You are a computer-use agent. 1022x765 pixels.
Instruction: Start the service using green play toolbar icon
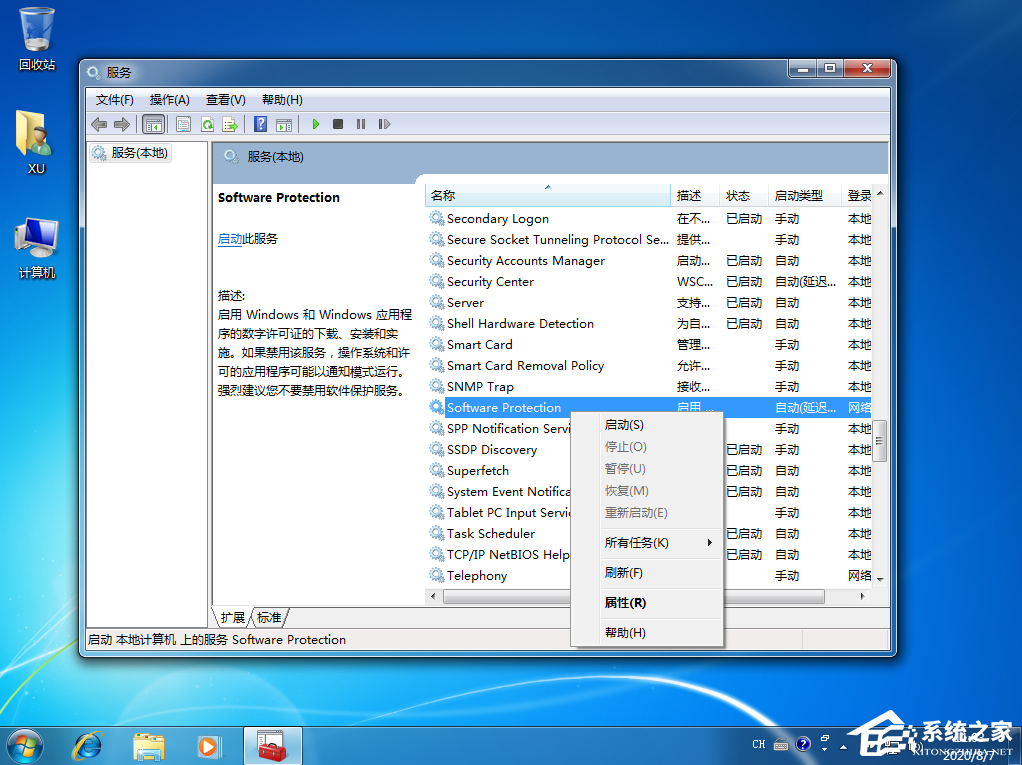coord(316,124)
